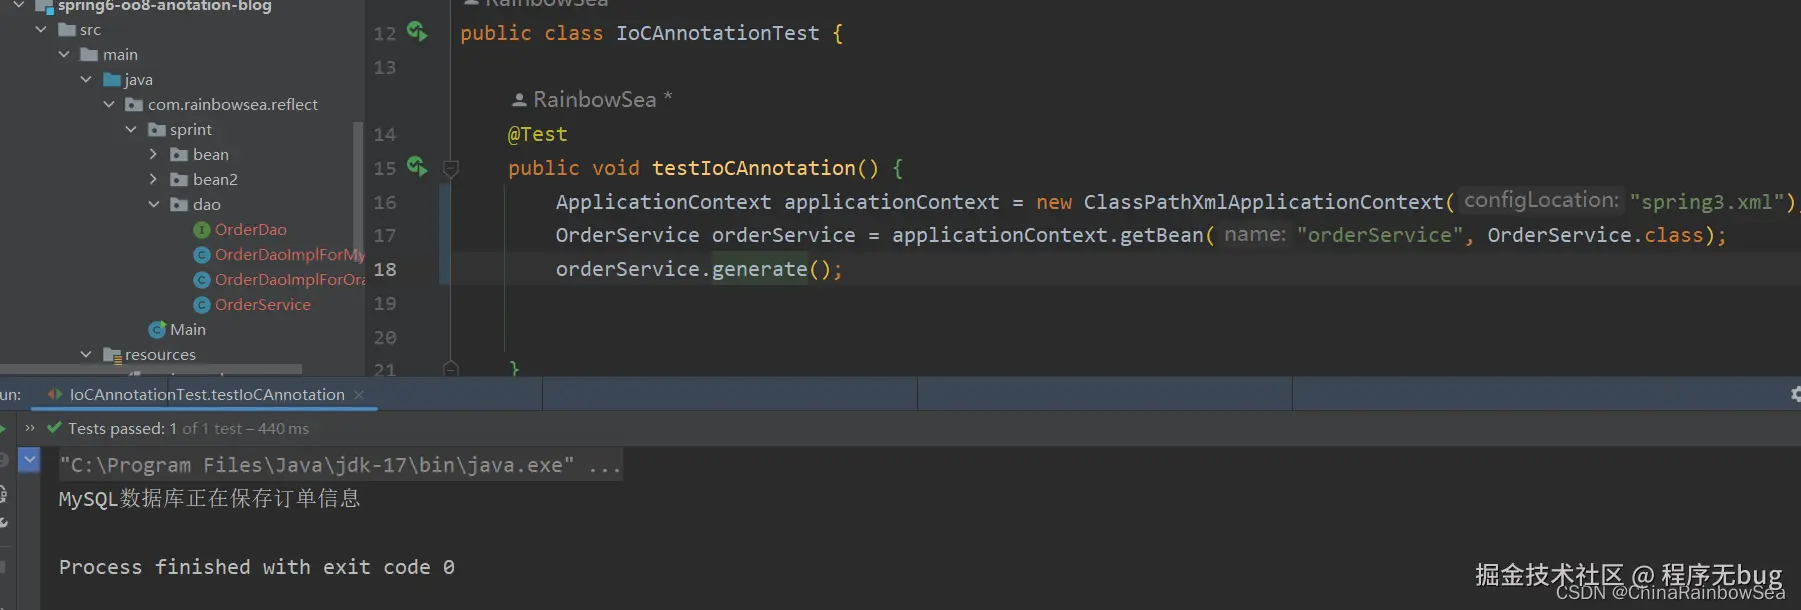
Task: Click the spring6-oo8-anotation-blog module icon
Action: (44, 6)
